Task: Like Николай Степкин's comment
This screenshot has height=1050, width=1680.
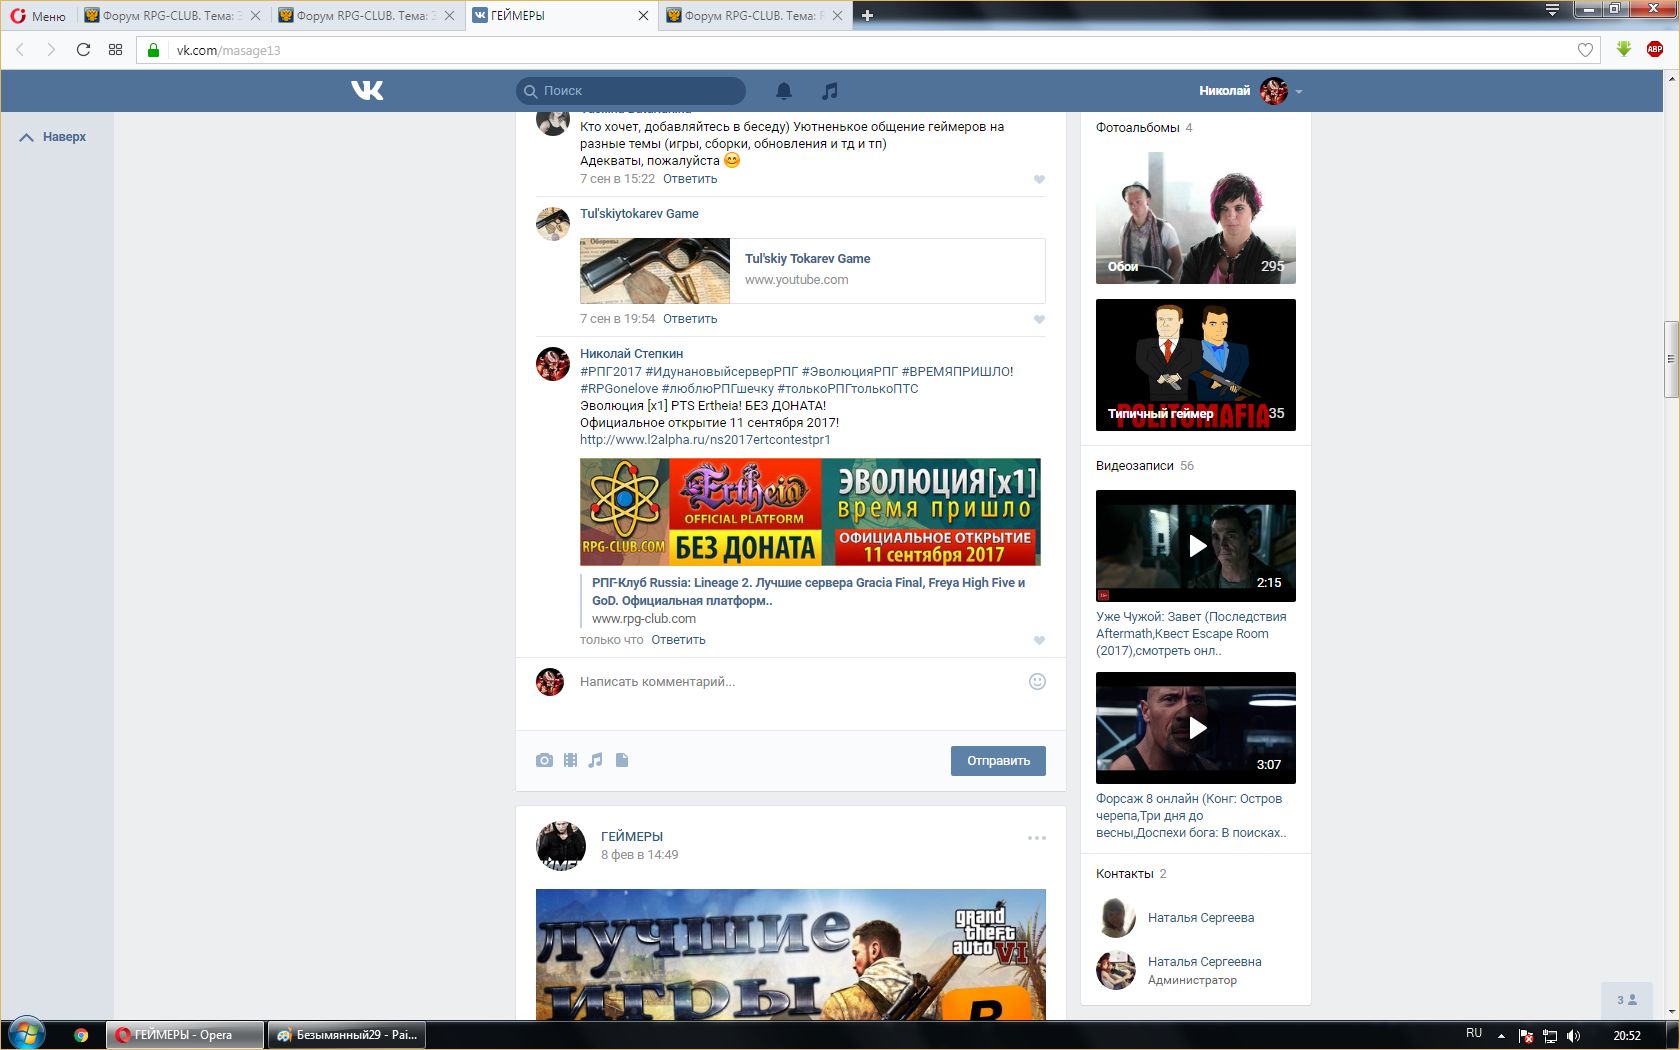Action: (1039, 641)
